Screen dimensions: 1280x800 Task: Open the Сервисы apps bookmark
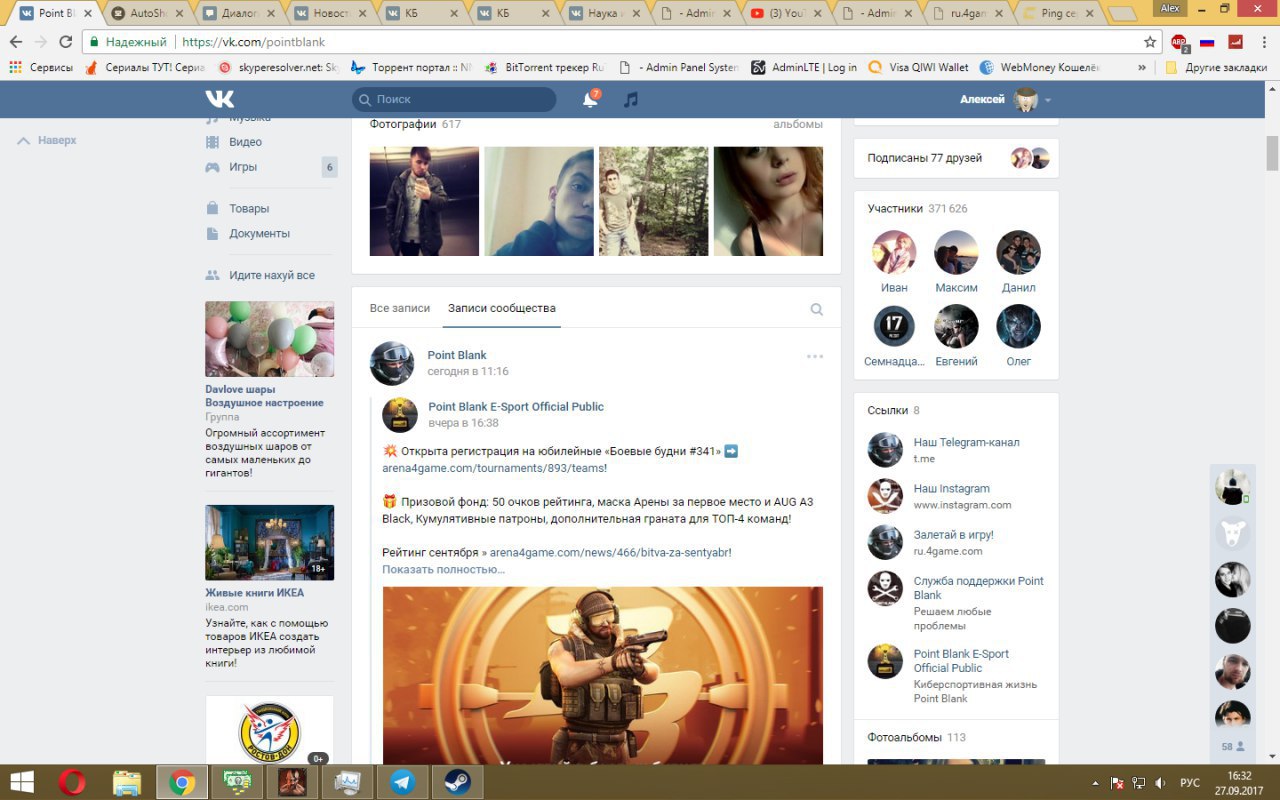coord(41,67)
